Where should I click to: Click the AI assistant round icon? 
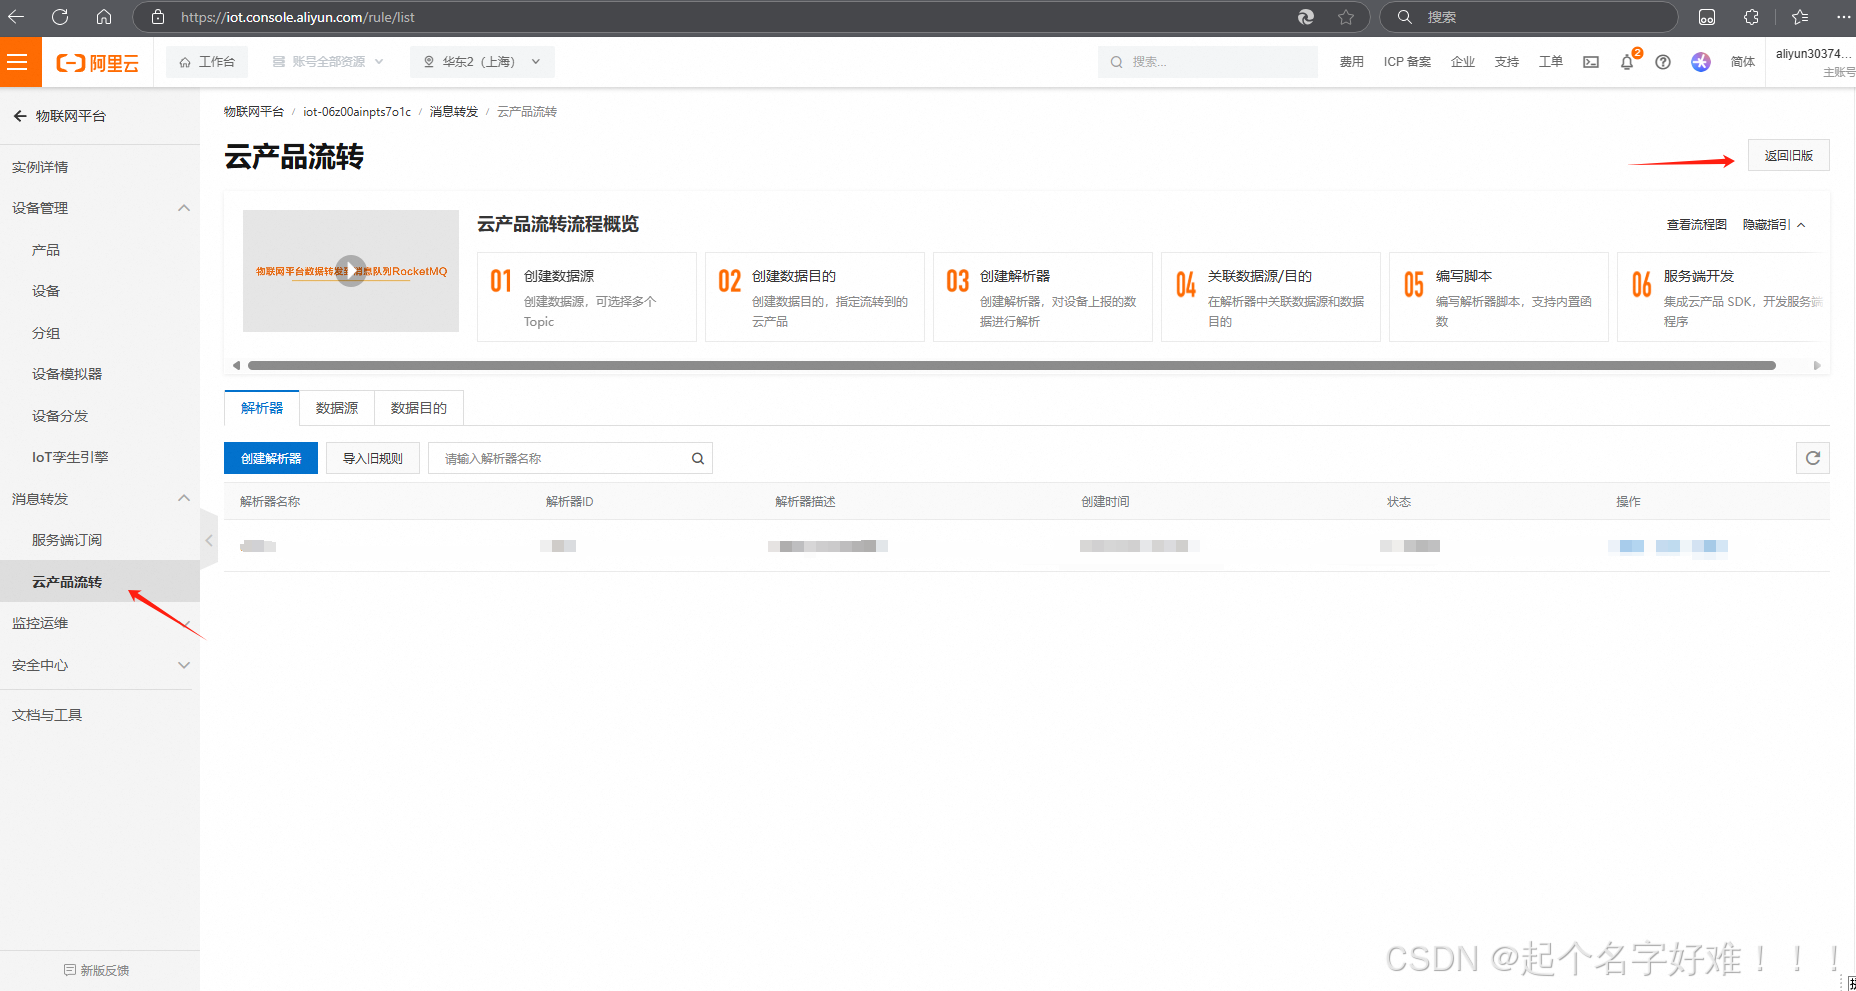(1701, 62)
